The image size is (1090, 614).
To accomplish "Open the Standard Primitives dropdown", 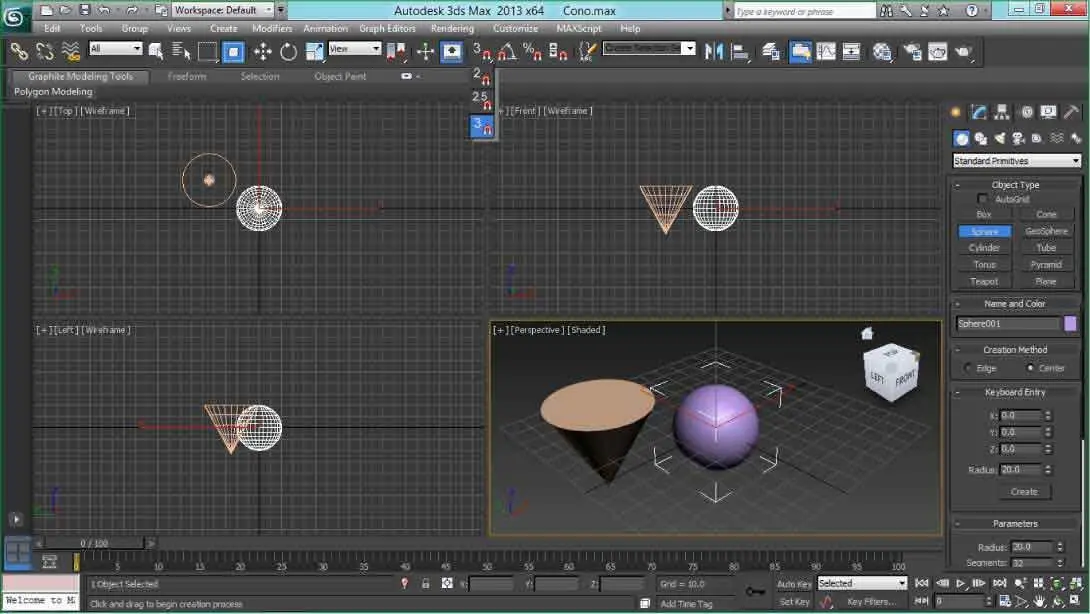I will click(x=1016, y=161).
